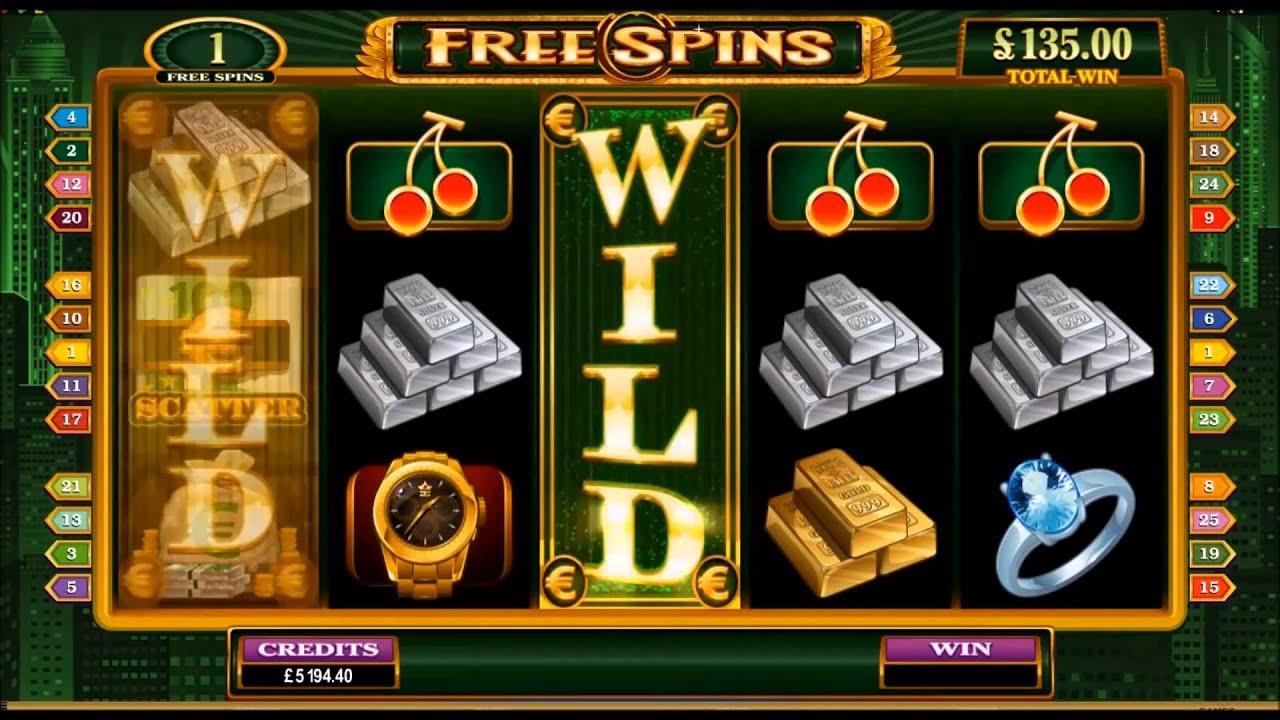Select payline marker 20 on left side

(x=69, y=218)
